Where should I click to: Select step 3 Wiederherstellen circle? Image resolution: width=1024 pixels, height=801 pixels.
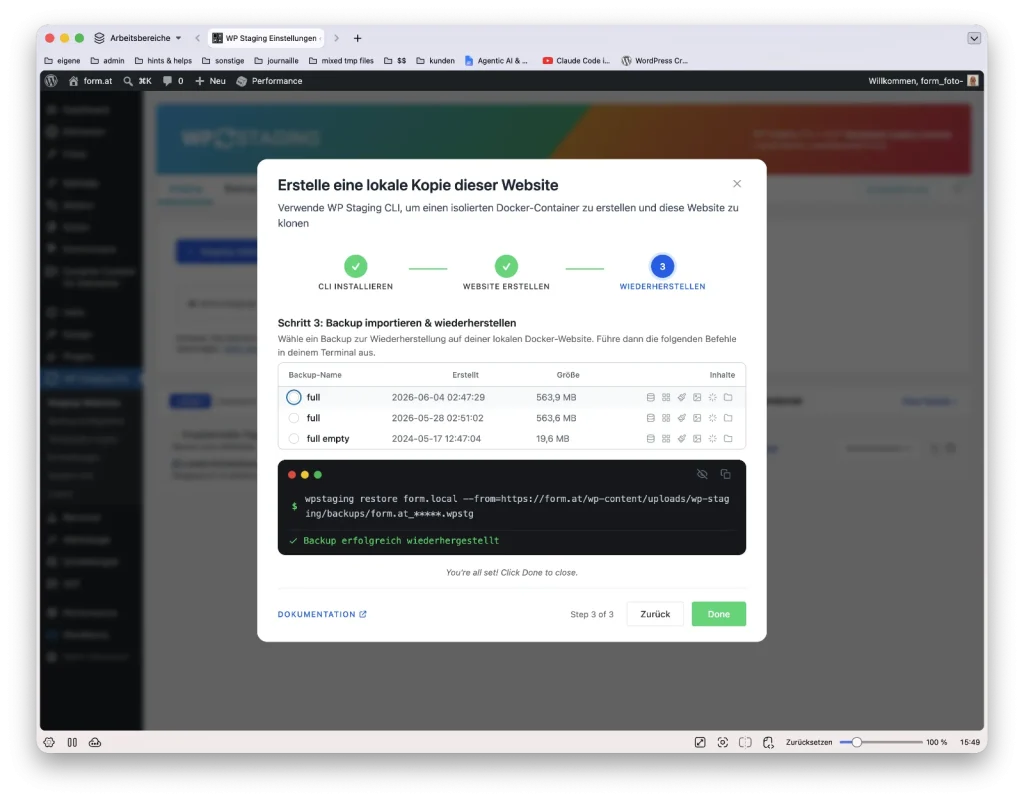(x=662, y=266)
